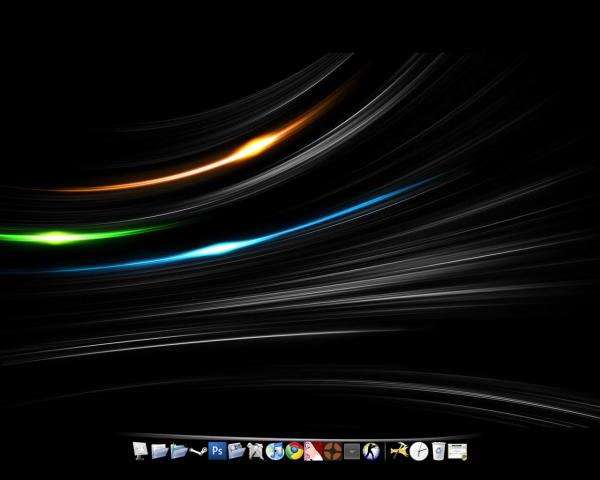Open the pictures folder dock icon

236,451
